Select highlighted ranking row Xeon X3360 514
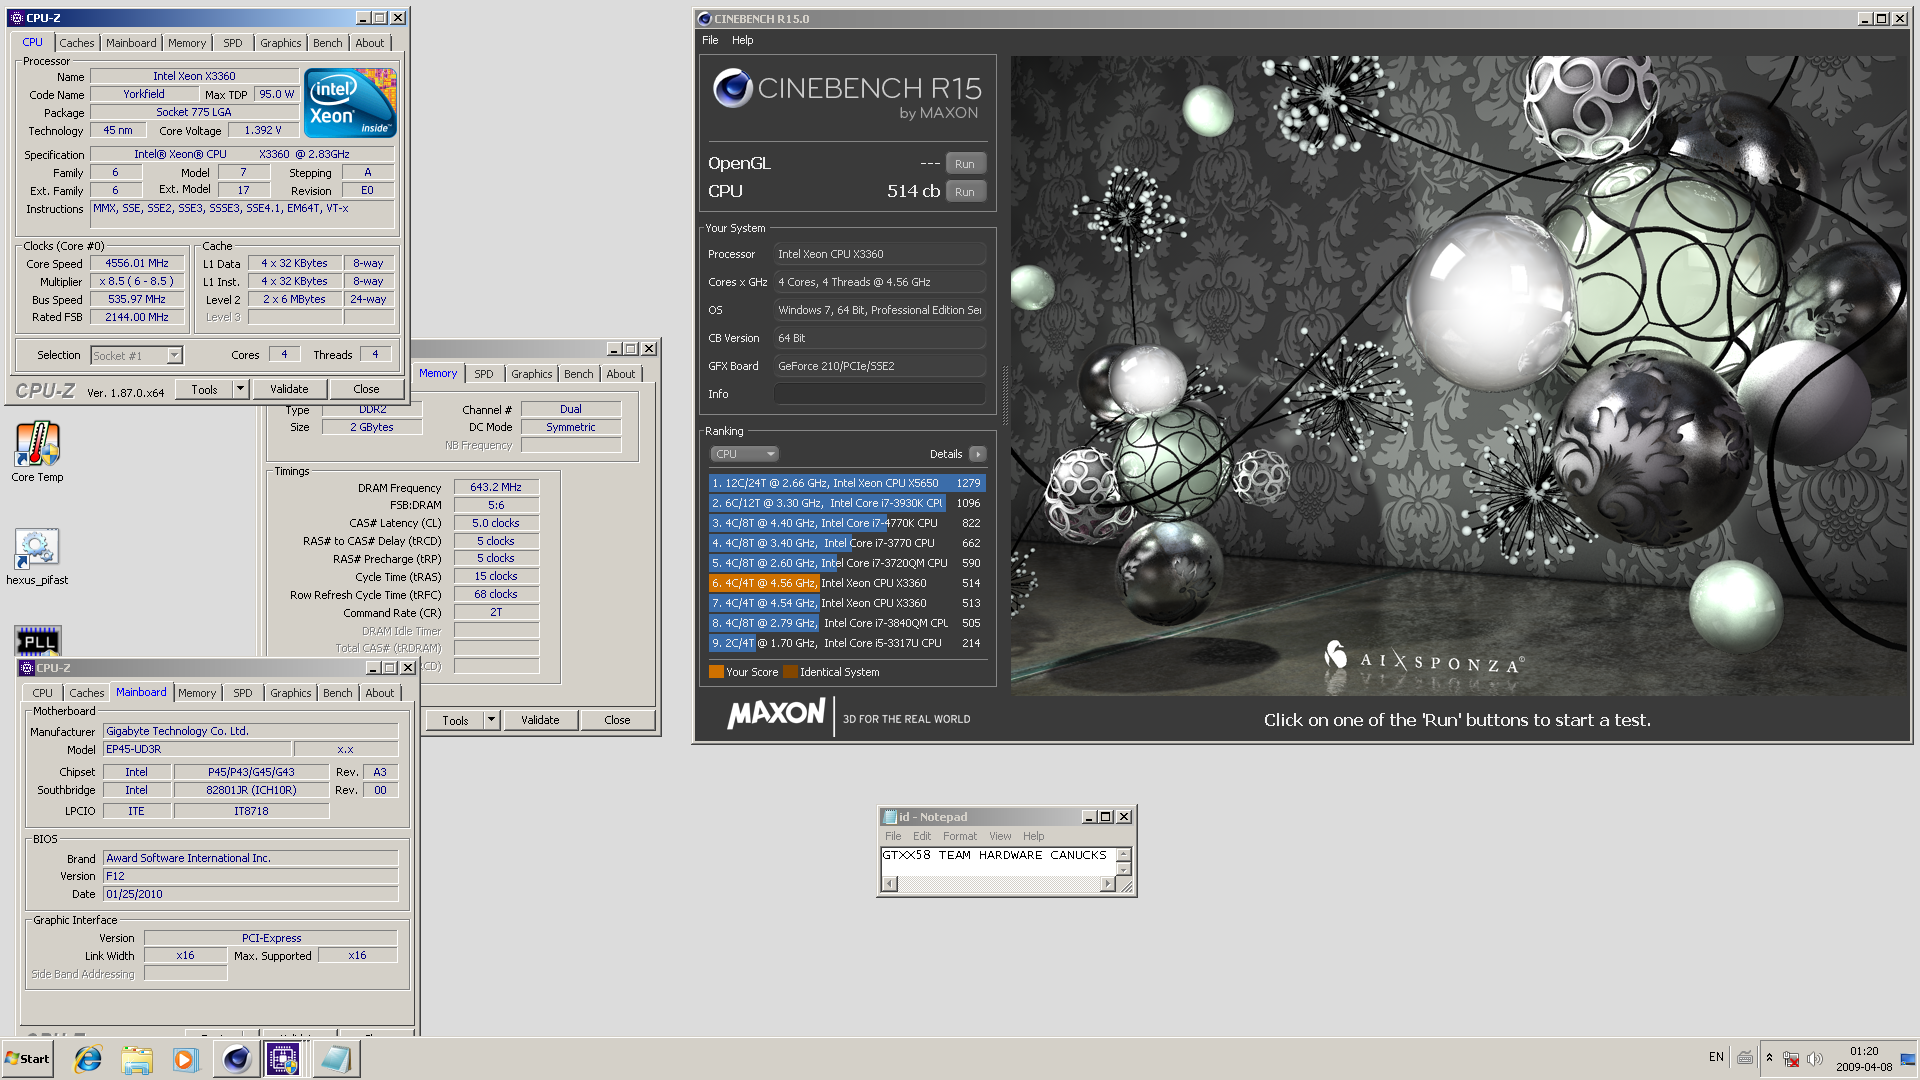The width and height of the screenshot is (1920, 1080). click(847, 583)
